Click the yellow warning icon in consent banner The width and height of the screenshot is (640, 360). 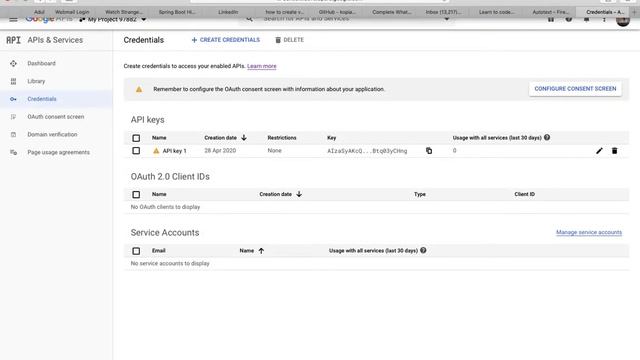point(139,89)
